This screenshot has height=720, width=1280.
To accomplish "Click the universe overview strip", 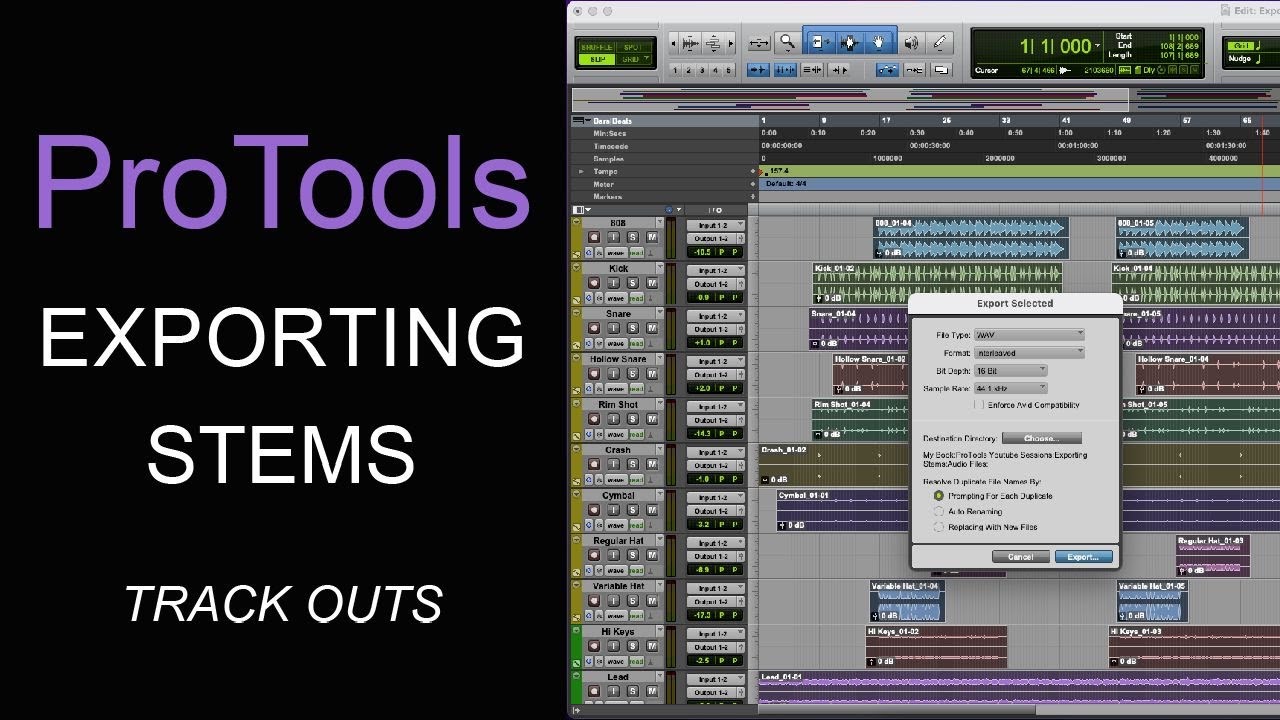I will point(925,99).
